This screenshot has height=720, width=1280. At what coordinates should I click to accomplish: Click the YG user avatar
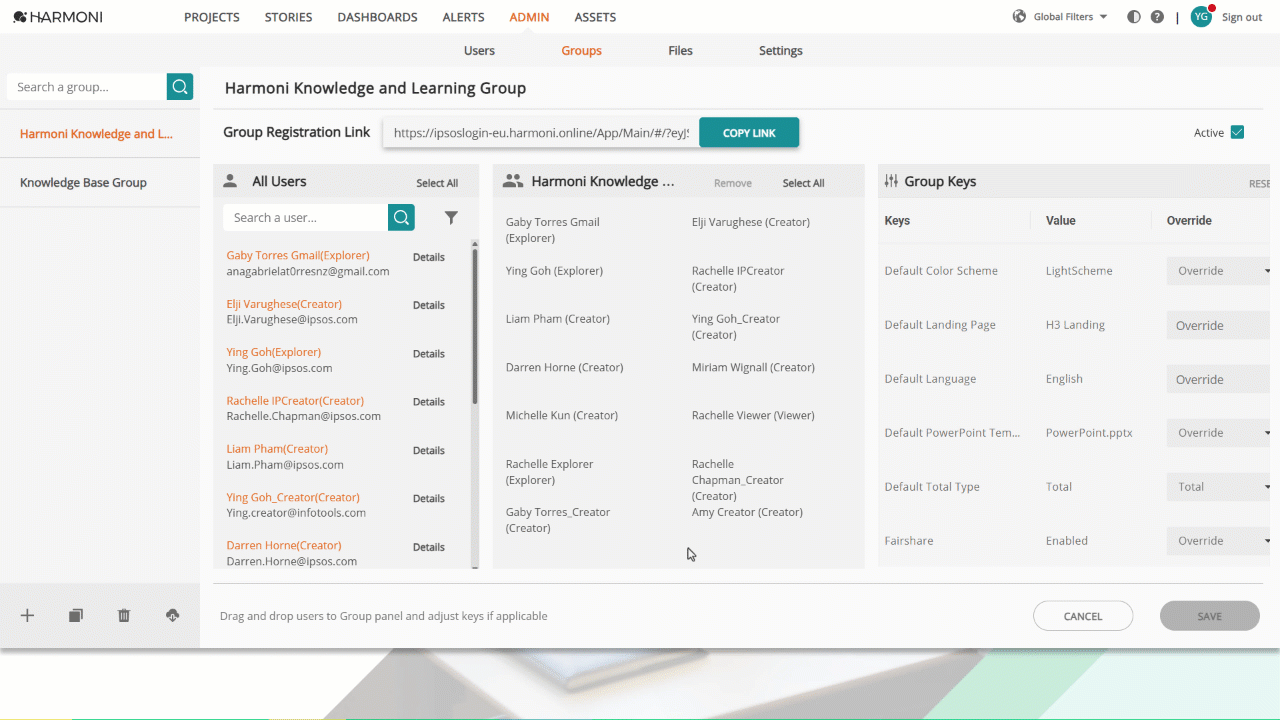pos(1201,17)
